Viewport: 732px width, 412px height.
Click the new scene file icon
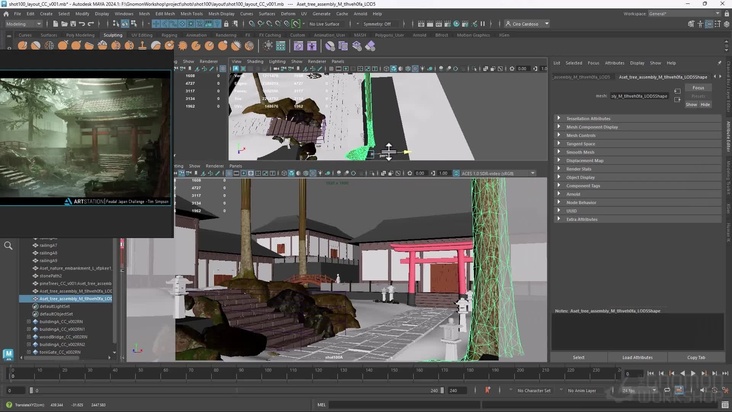[x=55, y=24]
